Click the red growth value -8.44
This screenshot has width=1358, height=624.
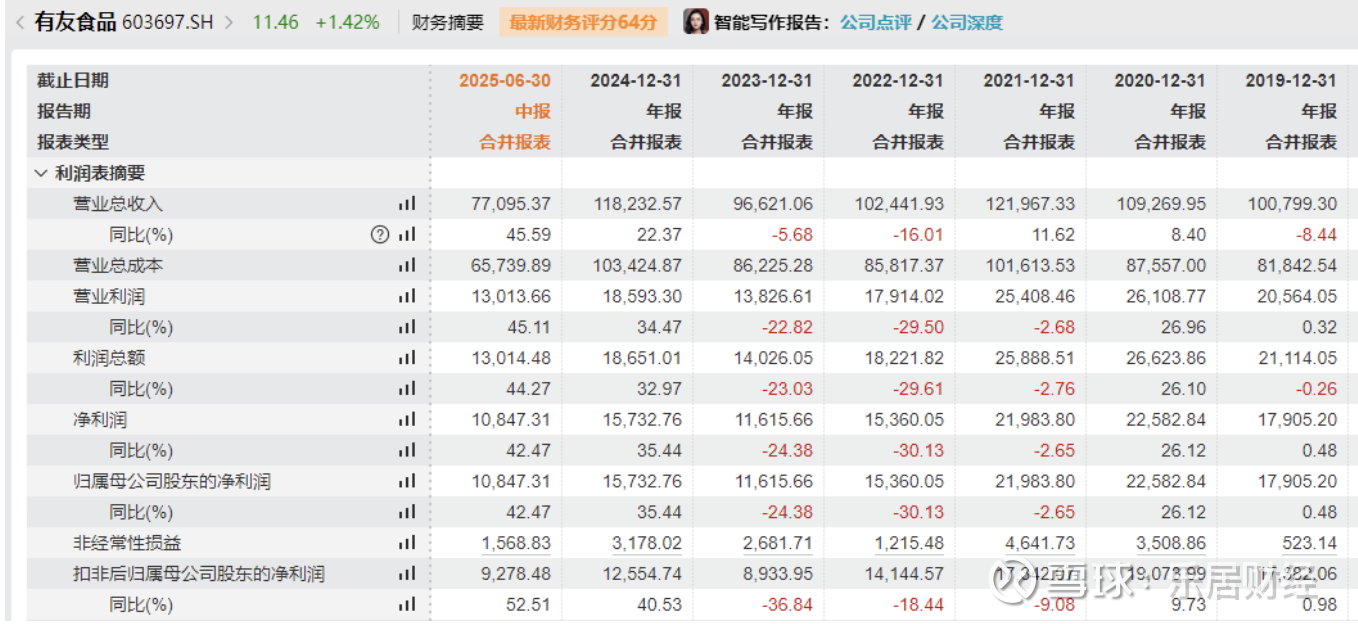1316,235
